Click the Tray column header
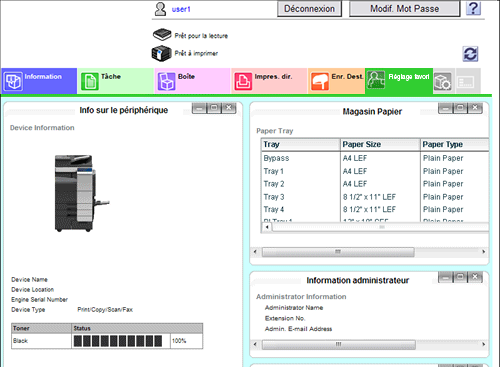The image size is (500, 367). pos(301,145)
